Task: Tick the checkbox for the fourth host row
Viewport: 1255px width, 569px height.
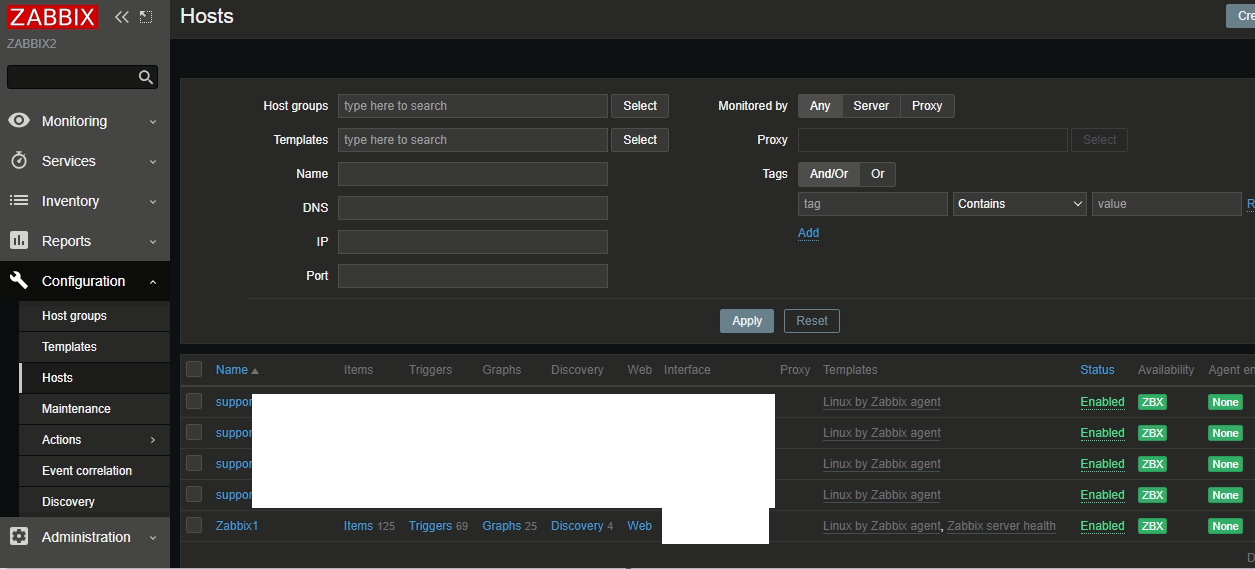Action: [x=194, y=494]
